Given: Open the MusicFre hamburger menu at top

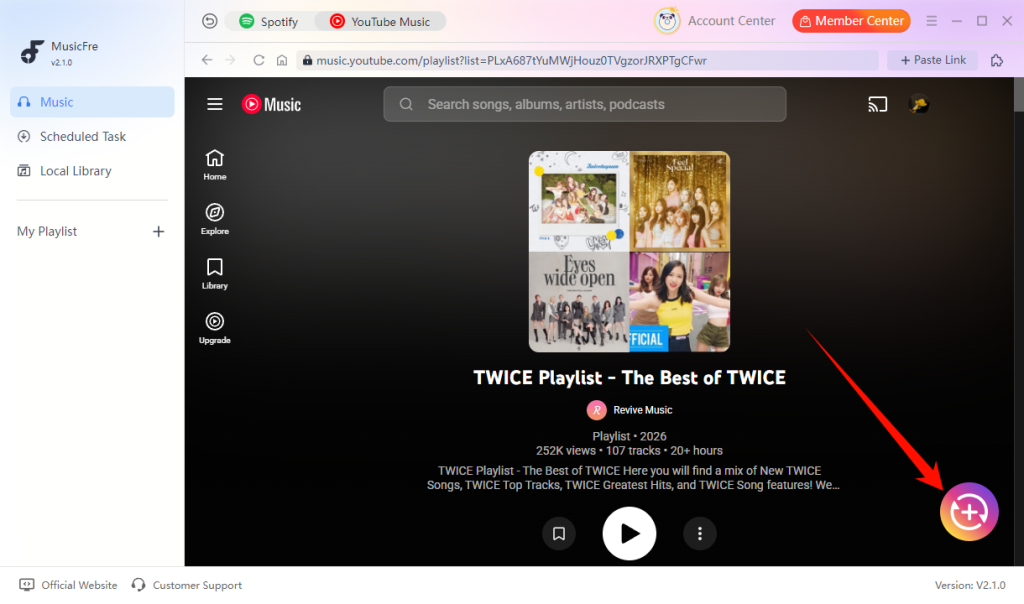Looking at the screenshot, I should (931, 21).
